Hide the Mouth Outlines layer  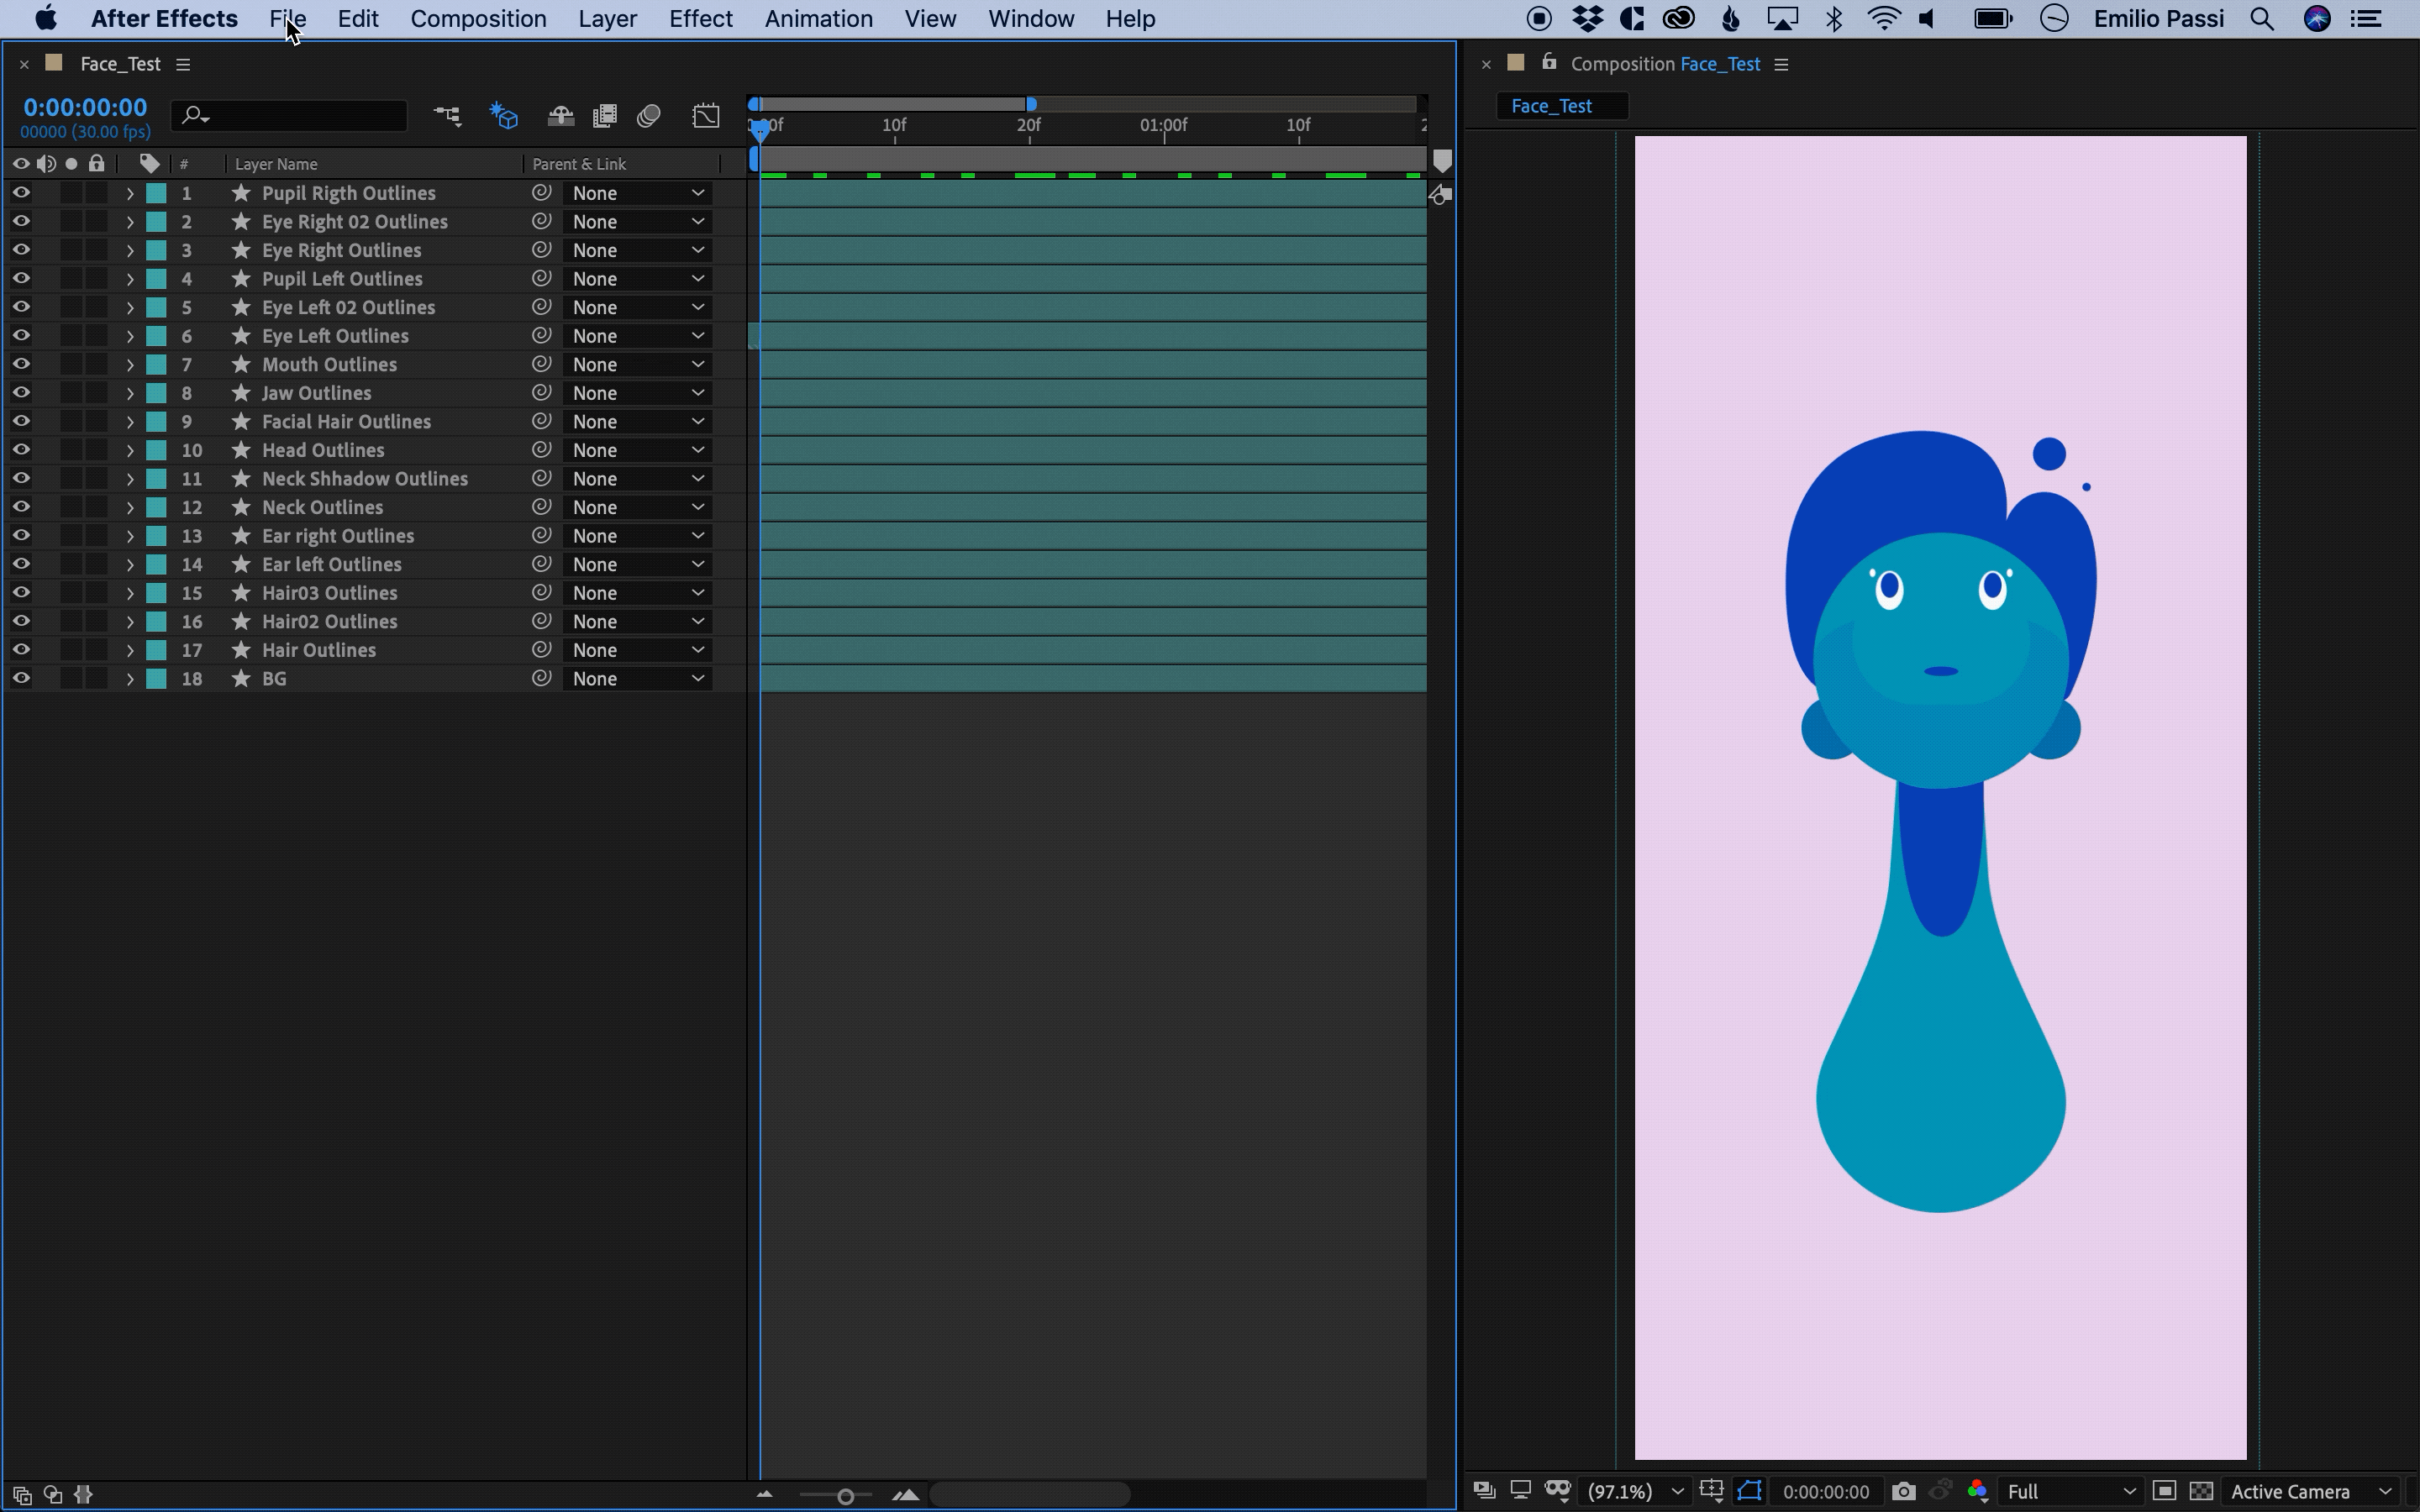pyautogui.click(x=20, y=364)
